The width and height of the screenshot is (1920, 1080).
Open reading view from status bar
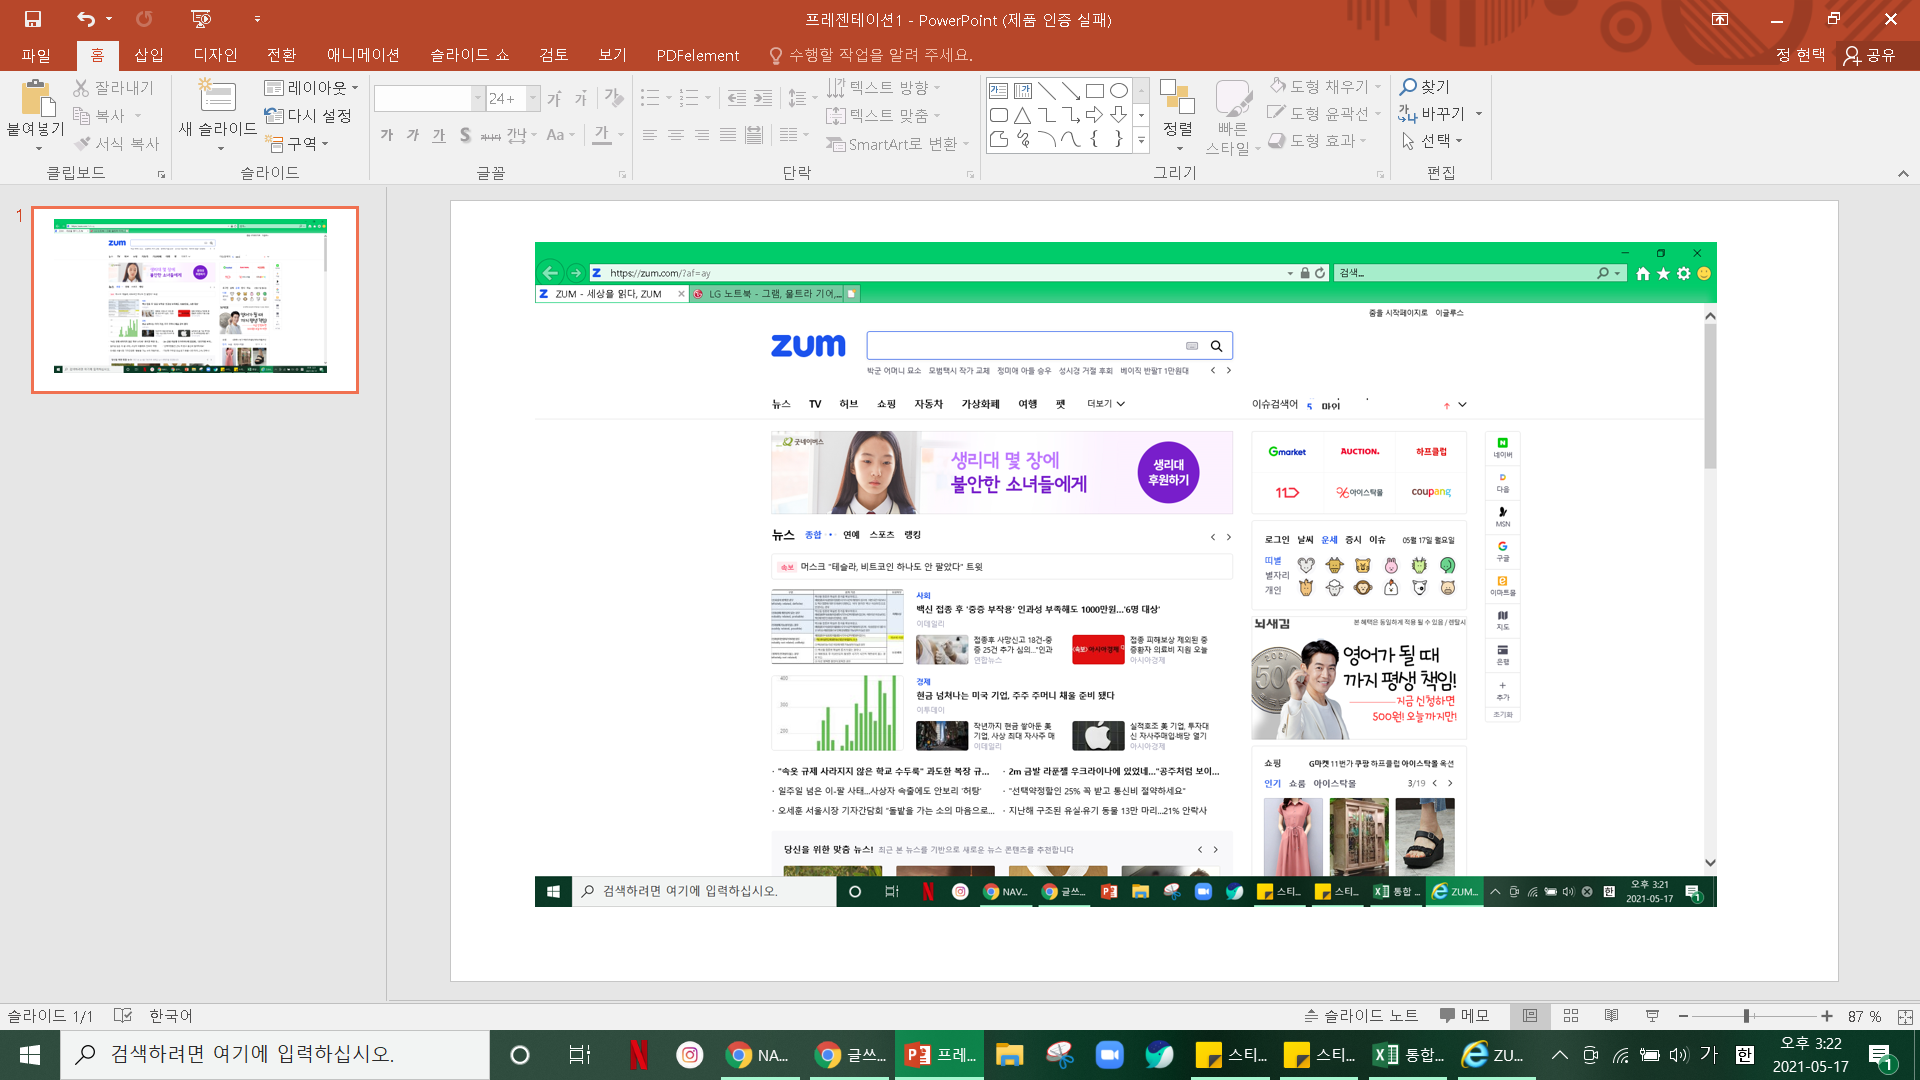point(1611,1016)
